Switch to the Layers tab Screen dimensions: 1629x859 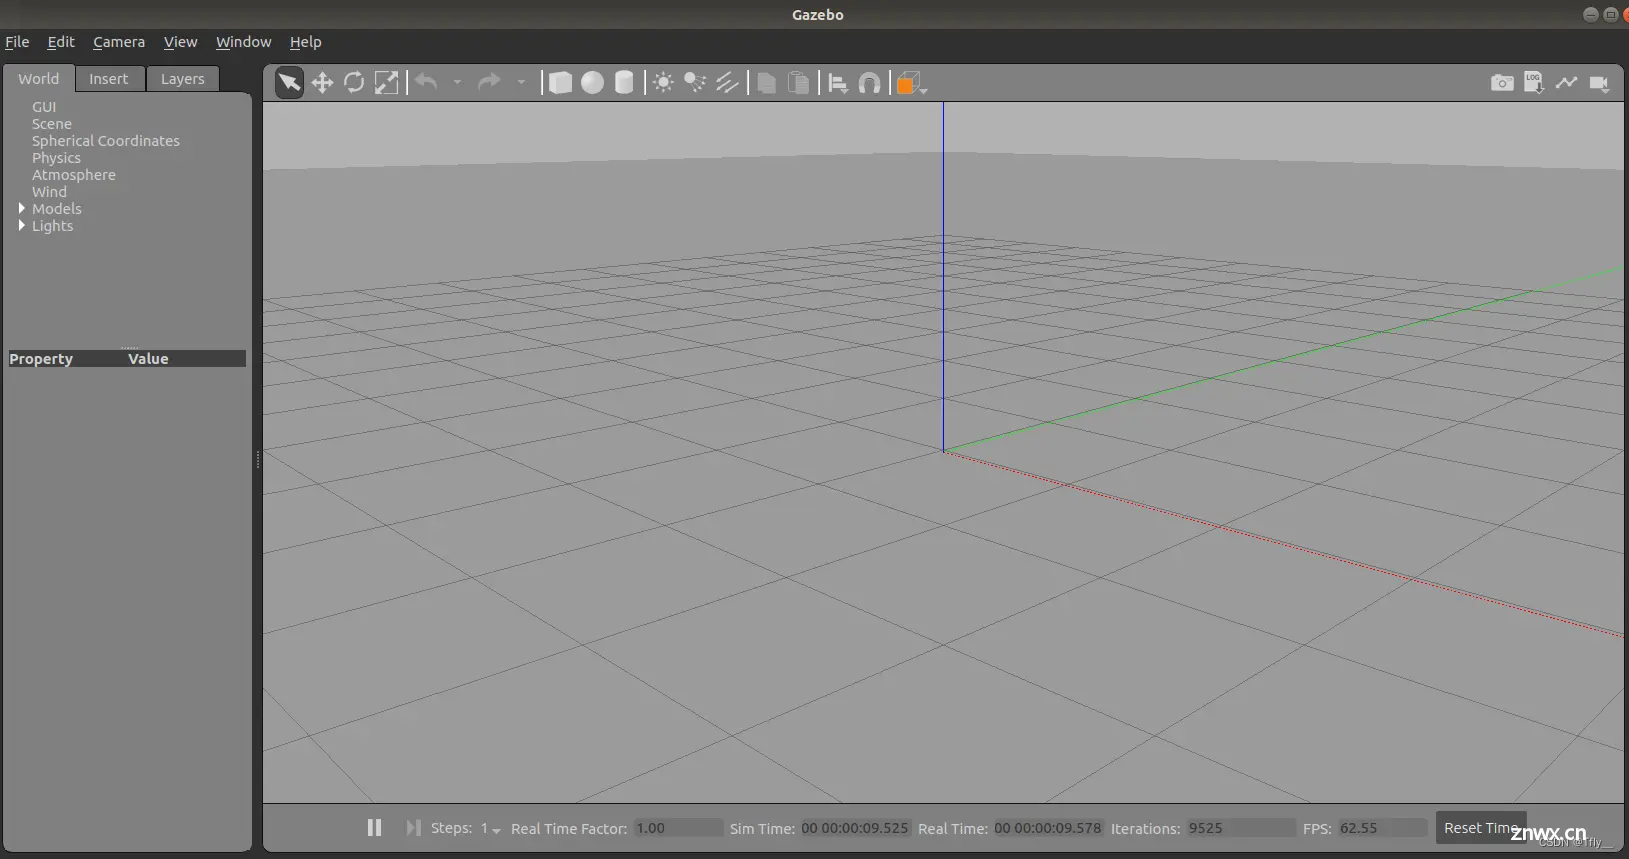click(x=182, y=79)
